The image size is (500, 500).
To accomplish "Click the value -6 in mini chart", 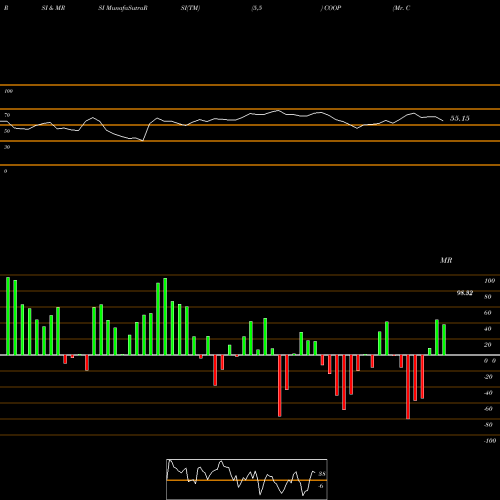I will pyautogui.click(x=321, y=486).
